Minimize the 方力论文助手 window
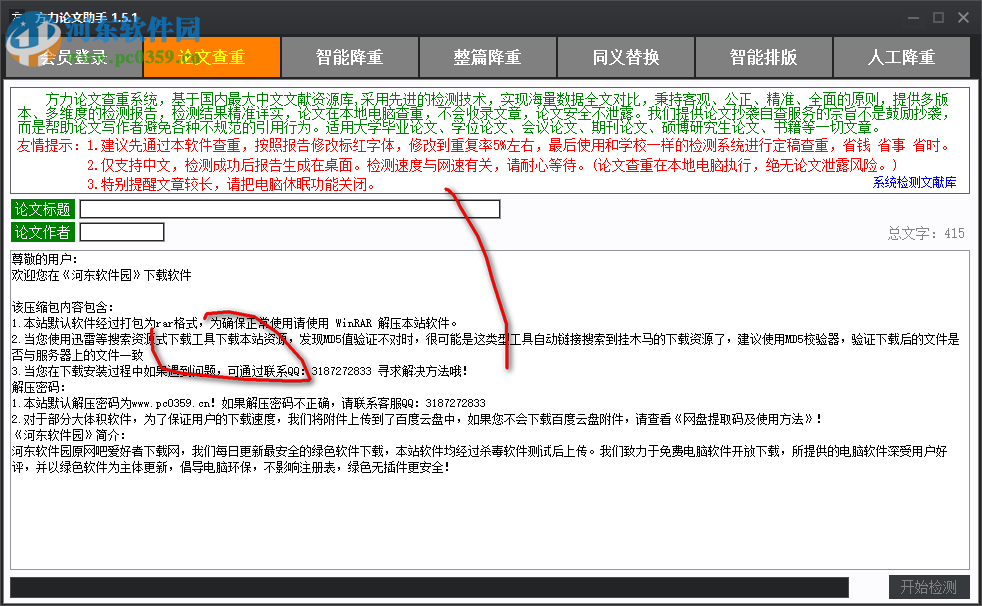The image size is (982, 606). pyautogui.click(x=912, y=17)
